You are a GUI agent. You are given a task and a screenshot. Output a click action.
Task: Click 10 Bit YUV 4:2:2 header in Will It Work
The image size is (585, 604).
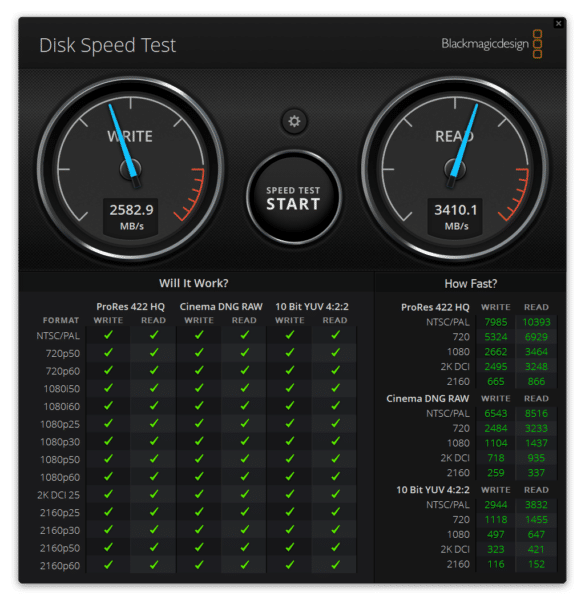[312, 307]
